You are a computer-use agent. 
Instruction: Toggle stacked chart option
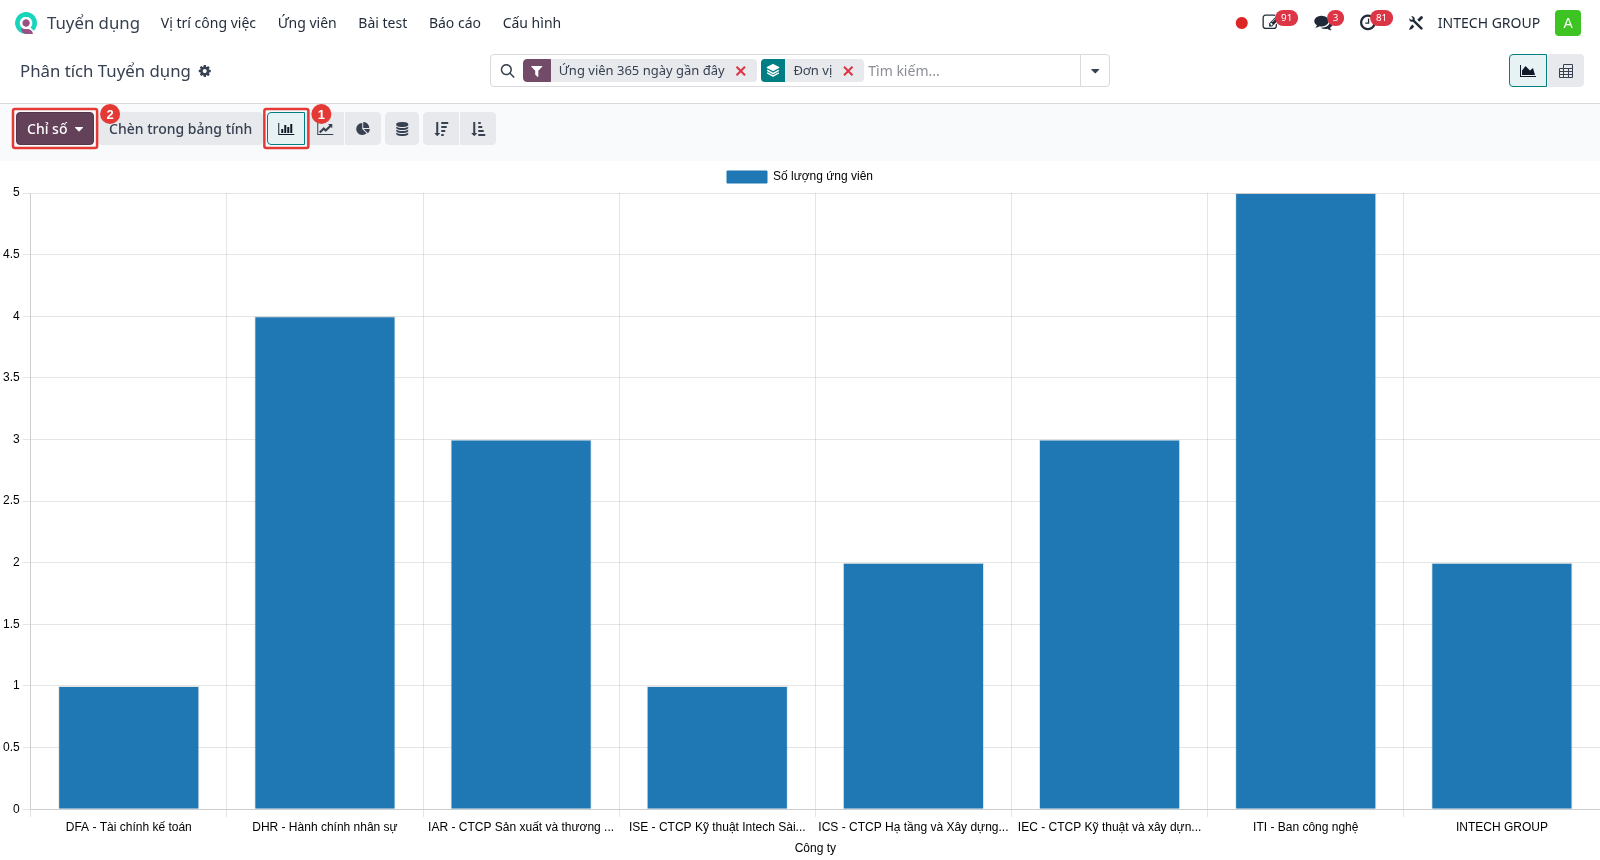402,129
